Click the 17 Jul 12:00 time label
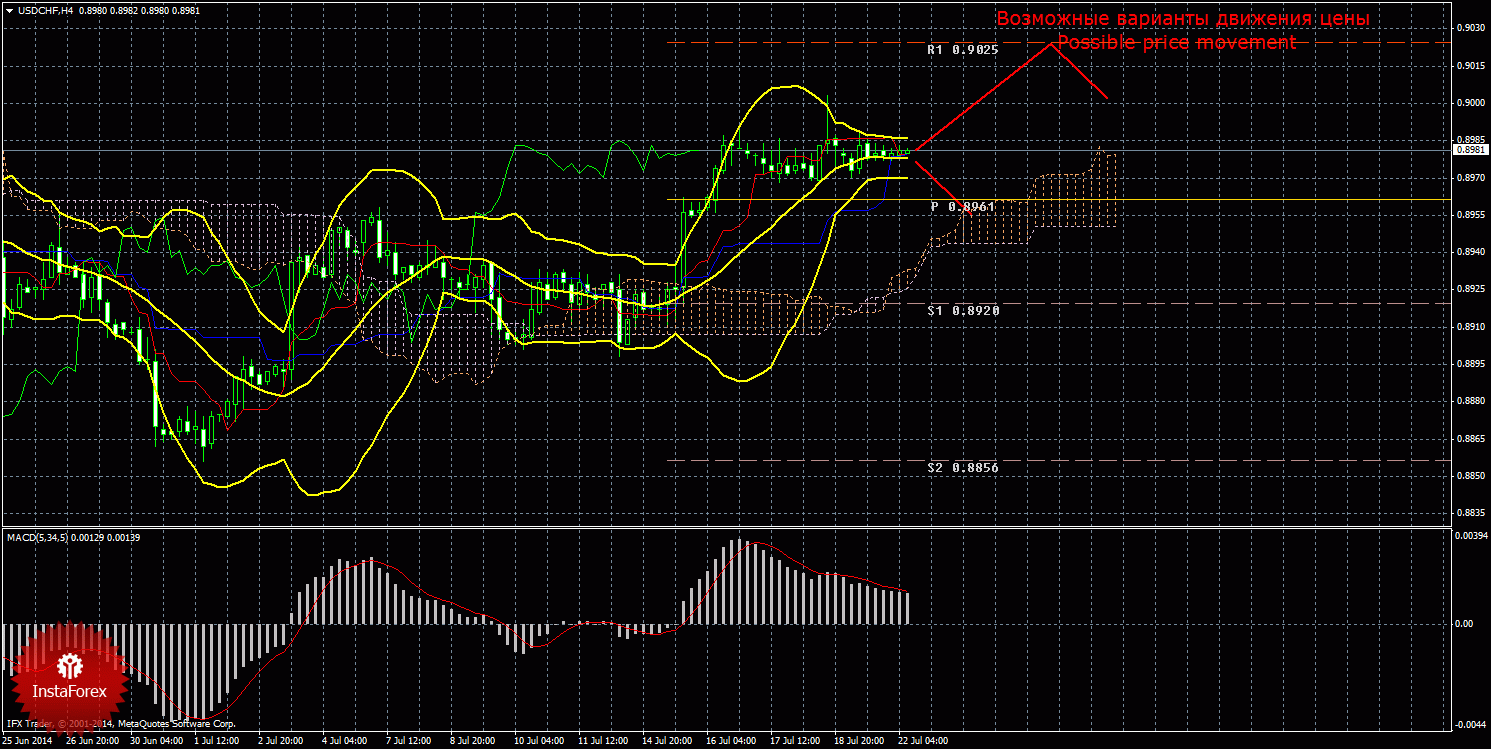 796,742
